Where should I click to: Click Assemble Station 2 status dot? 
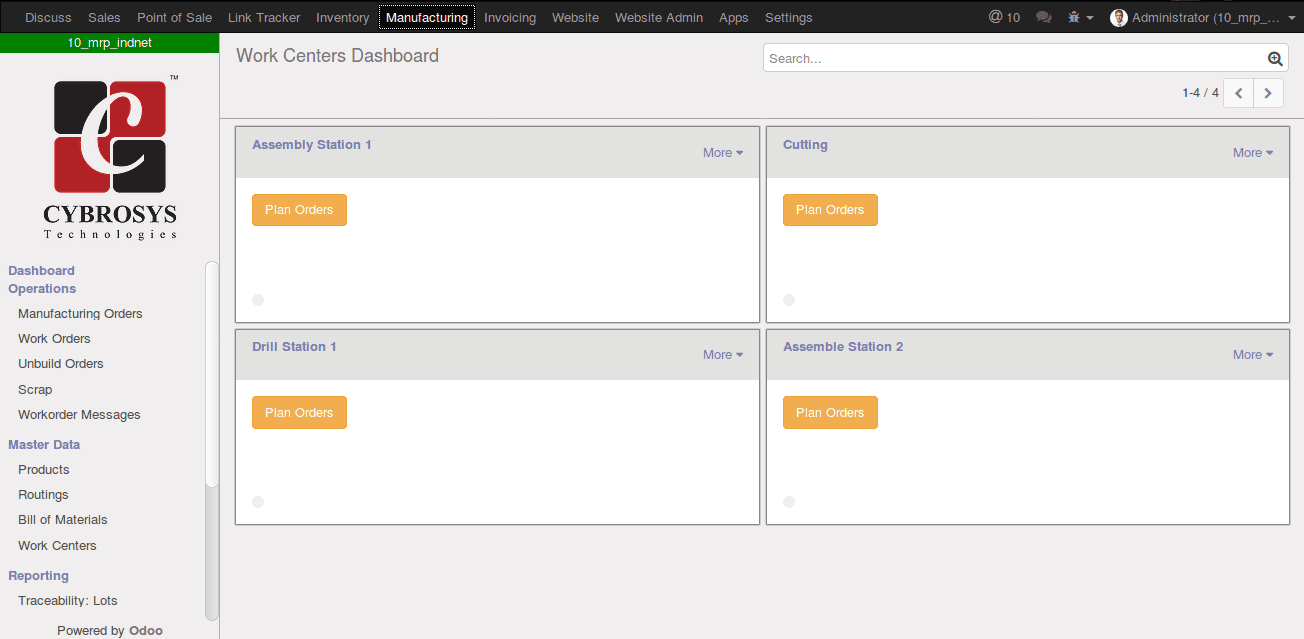789,502
